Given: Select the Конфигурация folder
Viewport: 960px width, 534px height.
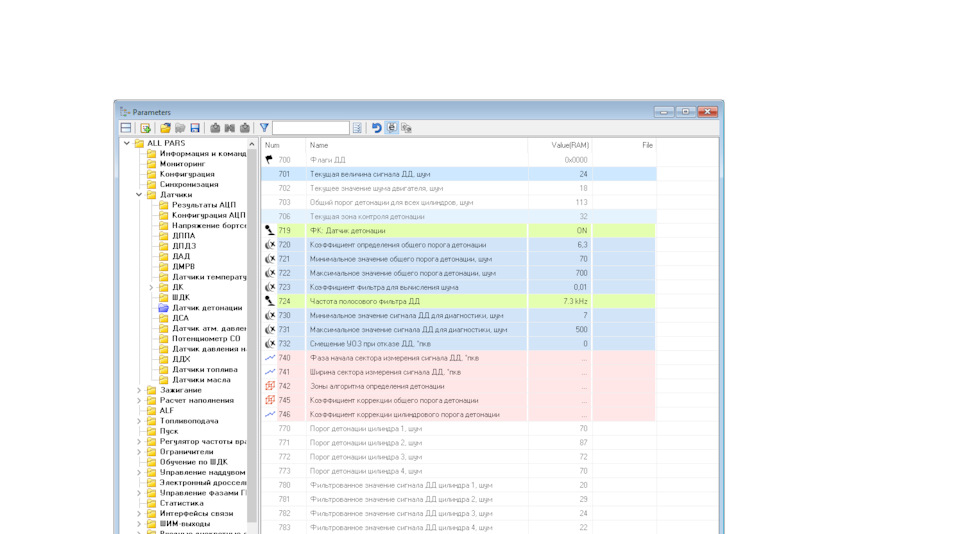Looking at the screenshot, I should pos(187,174).
